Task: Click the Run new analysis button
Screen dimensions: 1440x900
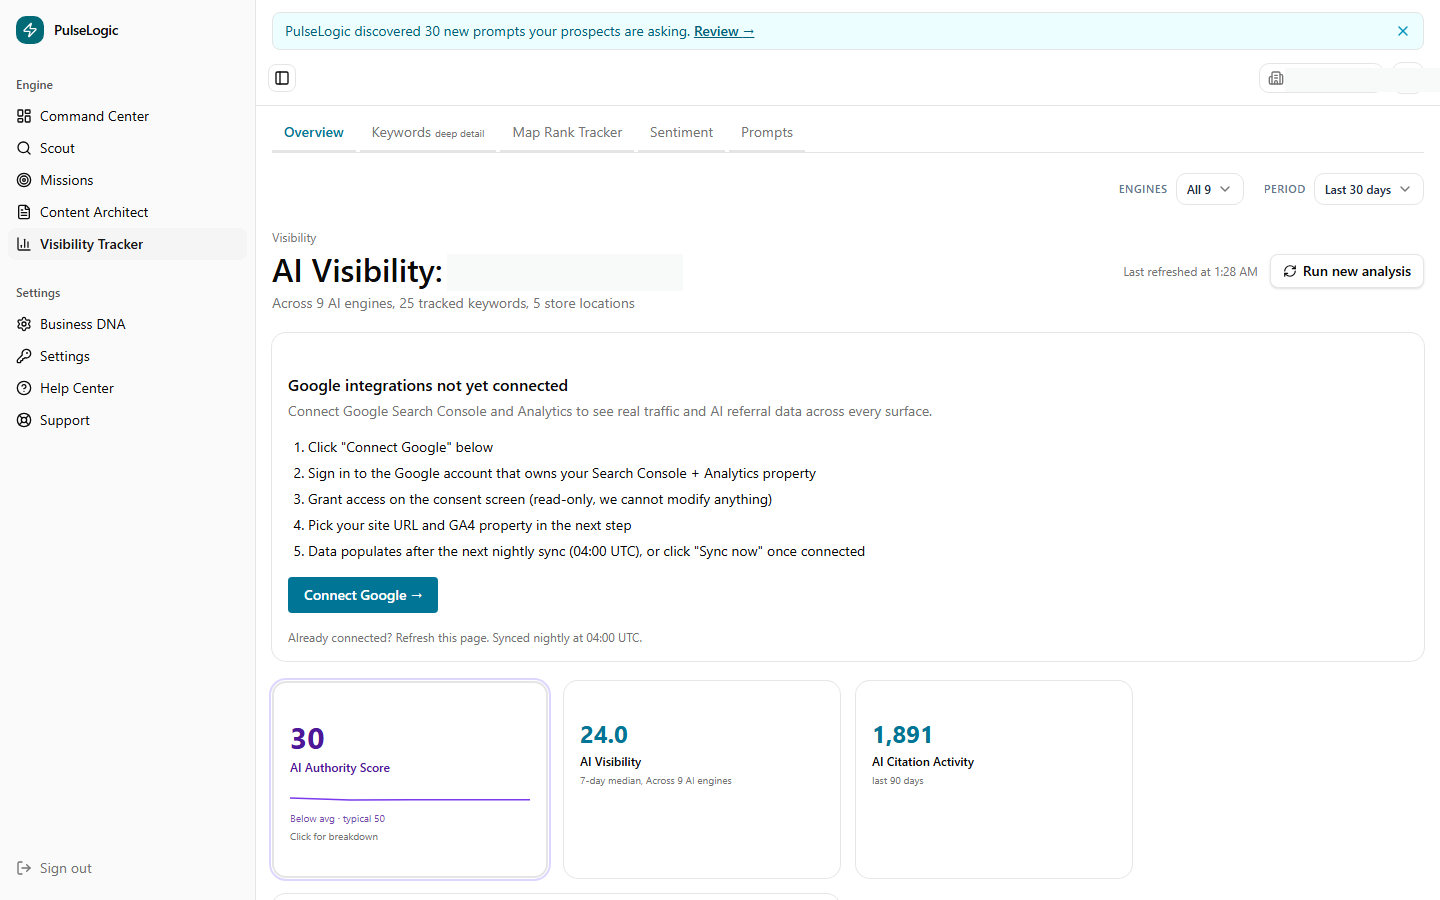Action: pos(1347,271)
